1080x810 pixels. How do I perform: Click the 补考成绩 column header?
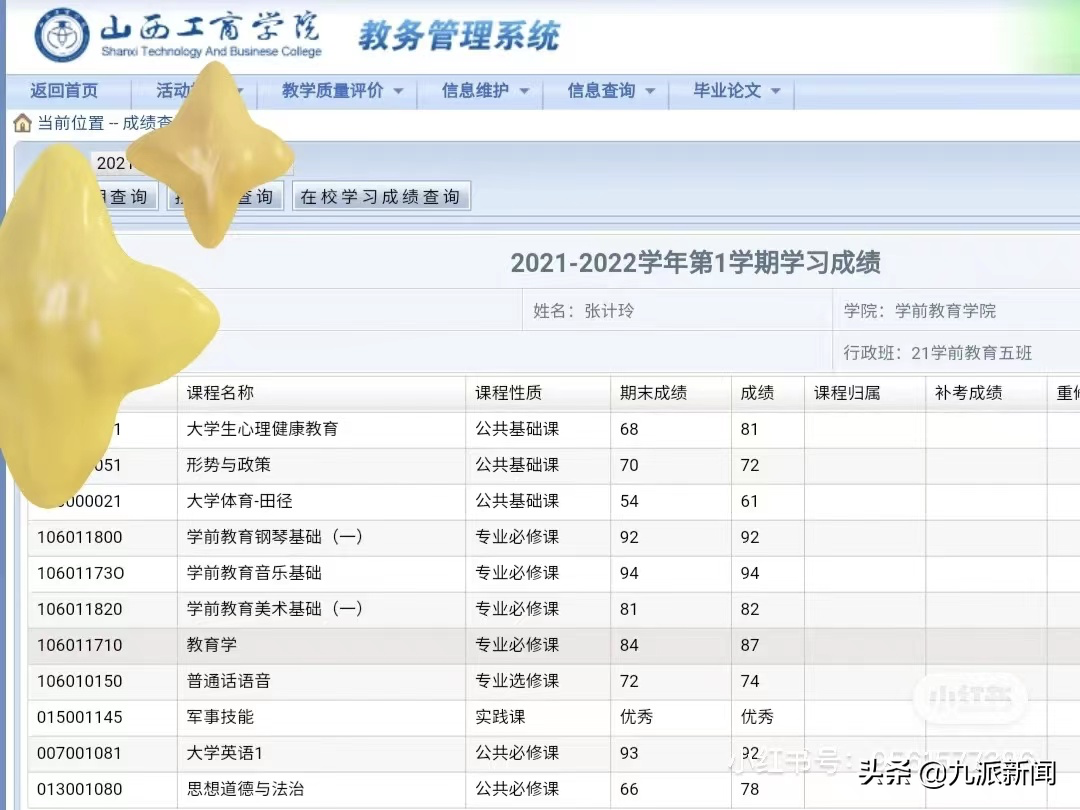coord(968,393)
